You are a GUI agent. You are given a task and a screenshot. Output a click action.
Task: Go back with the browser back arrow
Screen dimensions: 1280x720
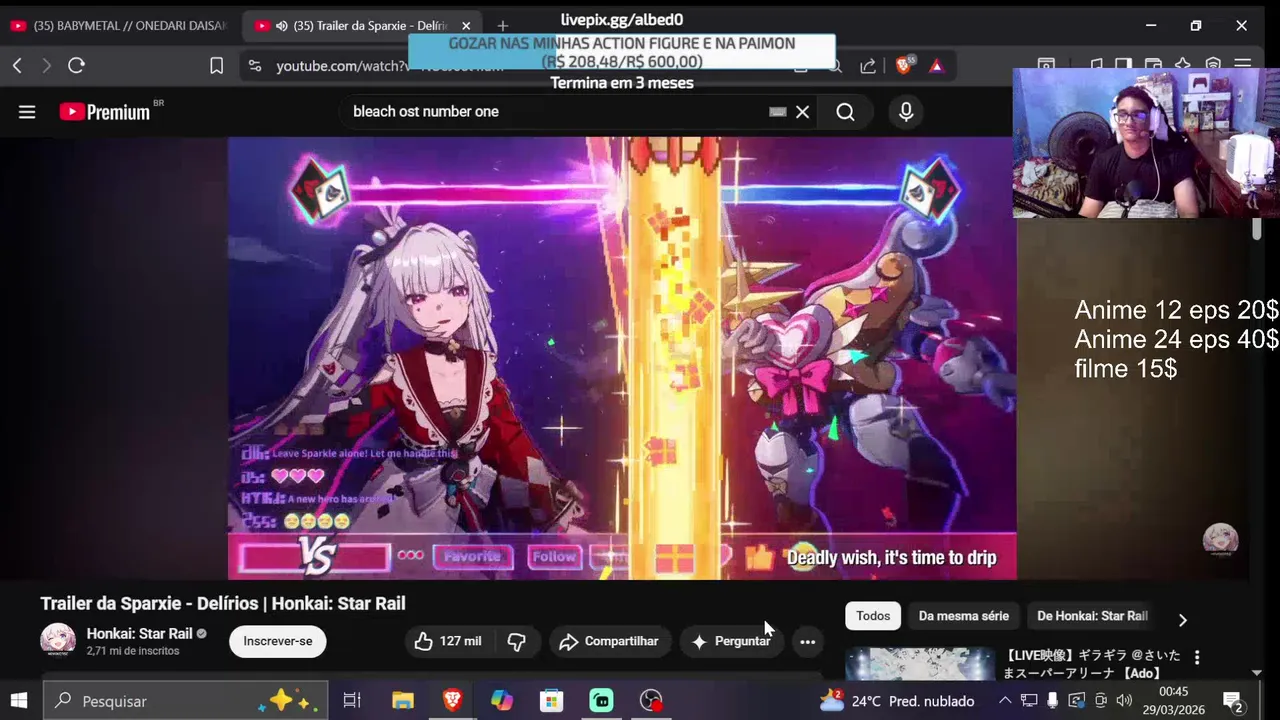[17, 66]
